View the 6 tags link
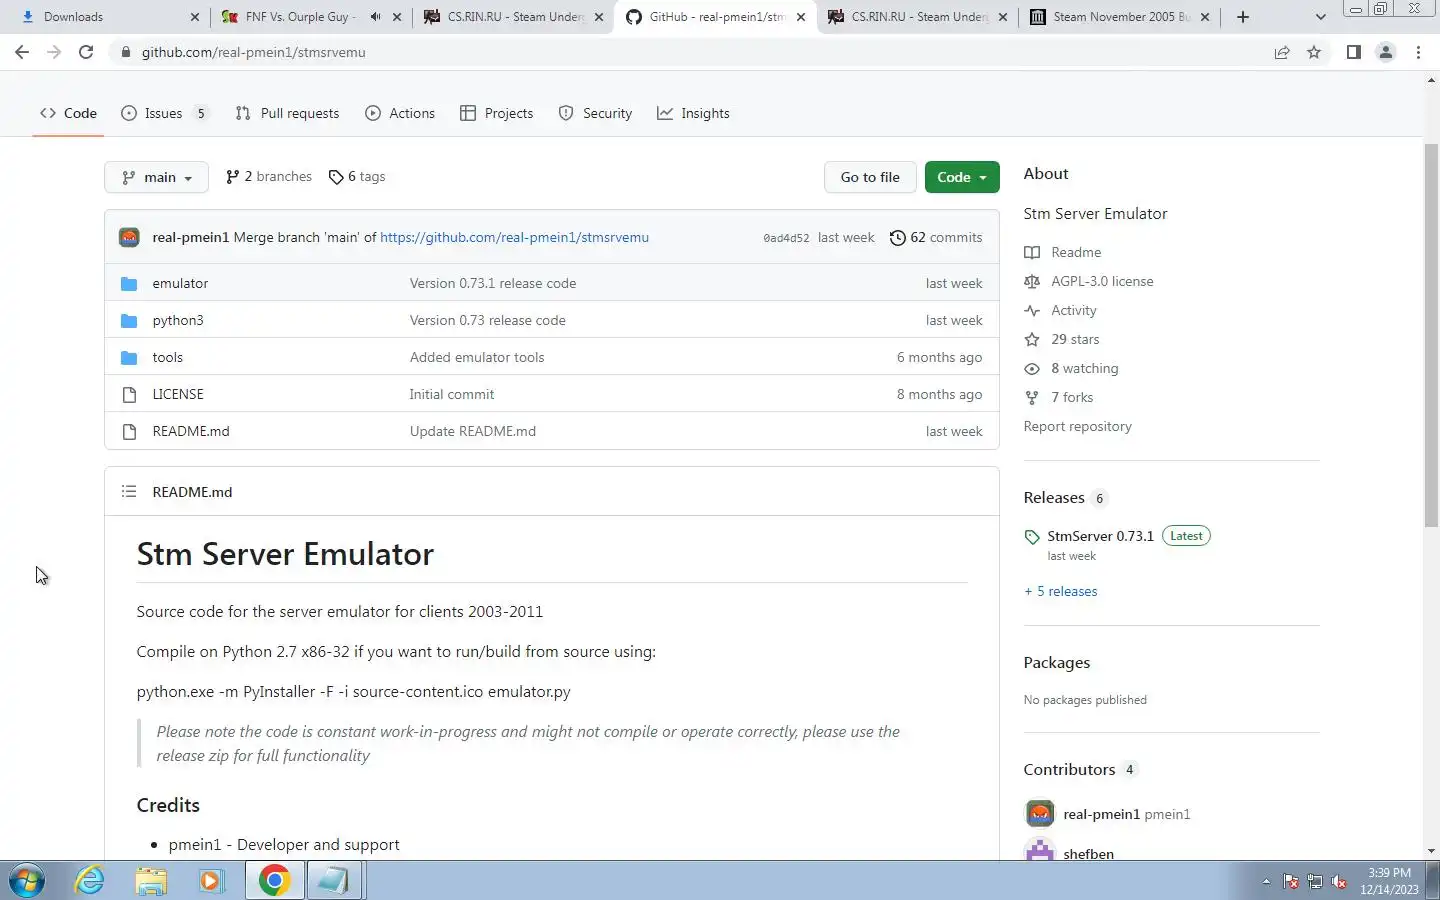 tap(357, 177)
